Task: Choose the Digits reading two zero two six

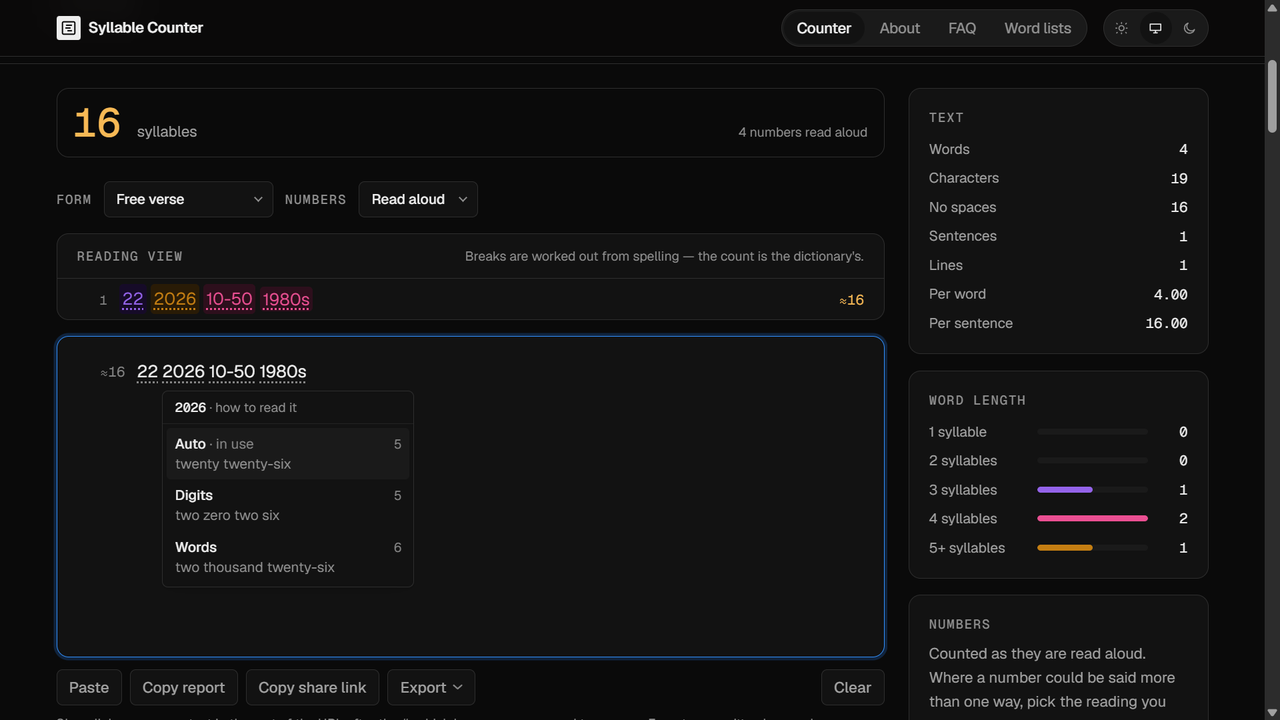Action: [288, 505]
